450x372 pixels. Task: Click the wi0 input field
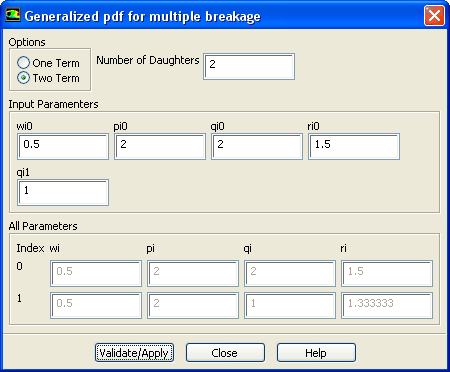pyautogui.click(x=63, y=147)
